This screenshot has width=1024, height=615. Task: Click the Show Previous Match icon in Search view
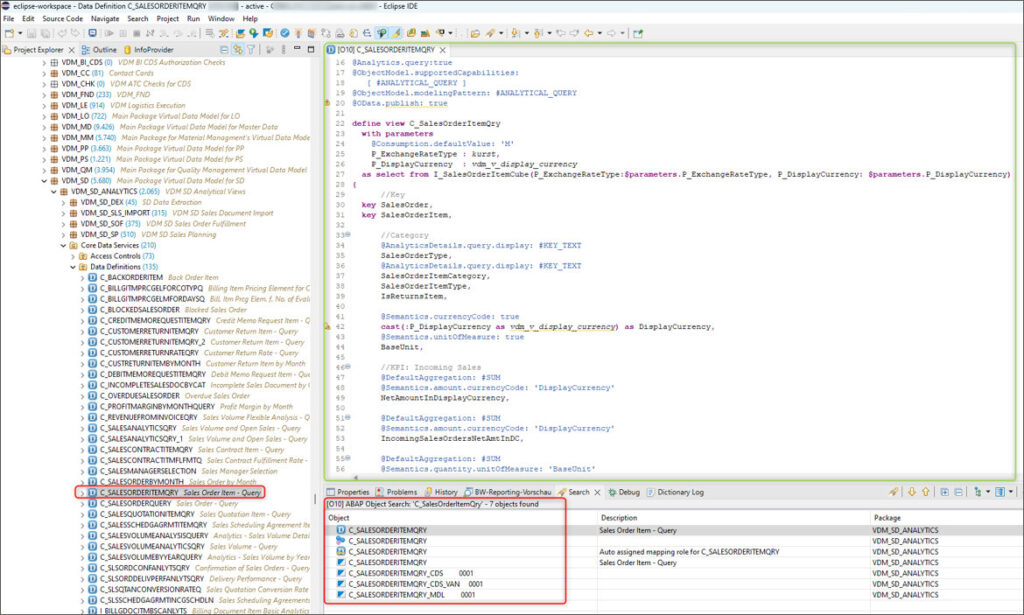click(926, 490)
